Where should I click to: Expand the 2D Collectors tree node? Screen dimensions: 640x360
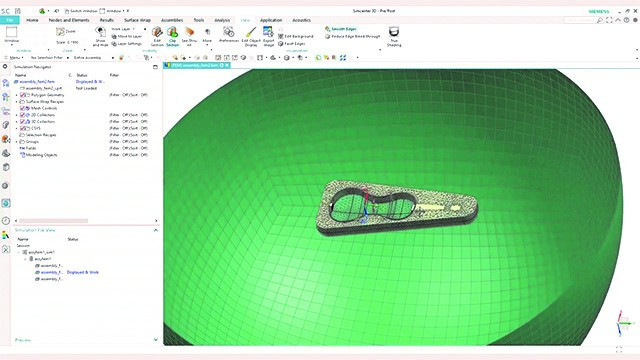[17, 115]
